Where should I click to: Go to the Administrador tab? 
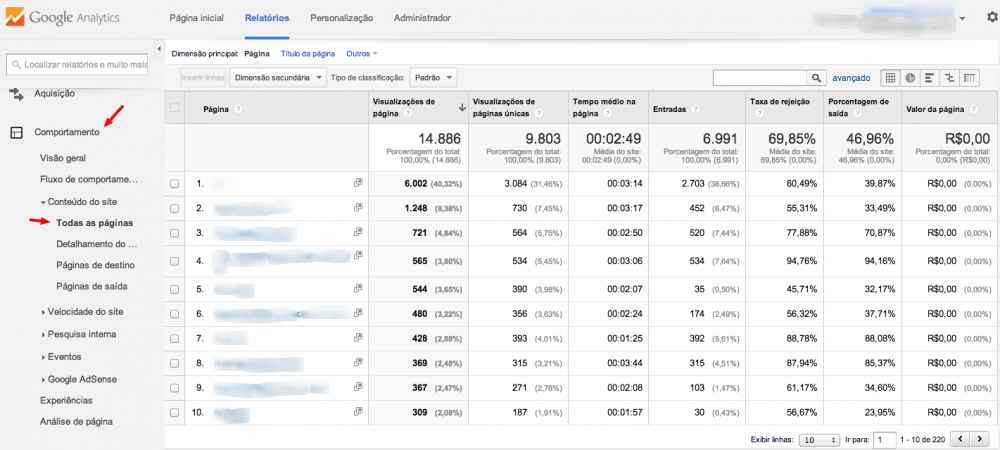(422, 18)
